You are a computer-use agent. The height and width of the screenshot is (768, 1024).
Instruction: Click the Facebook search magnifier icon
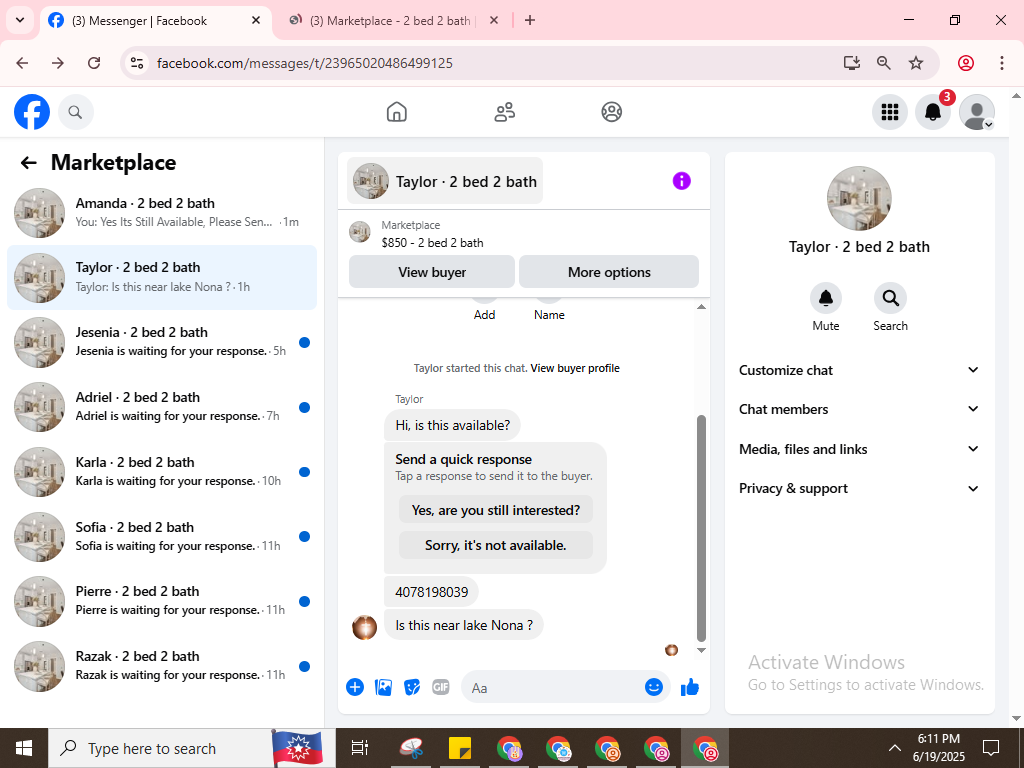pos(76,112)
